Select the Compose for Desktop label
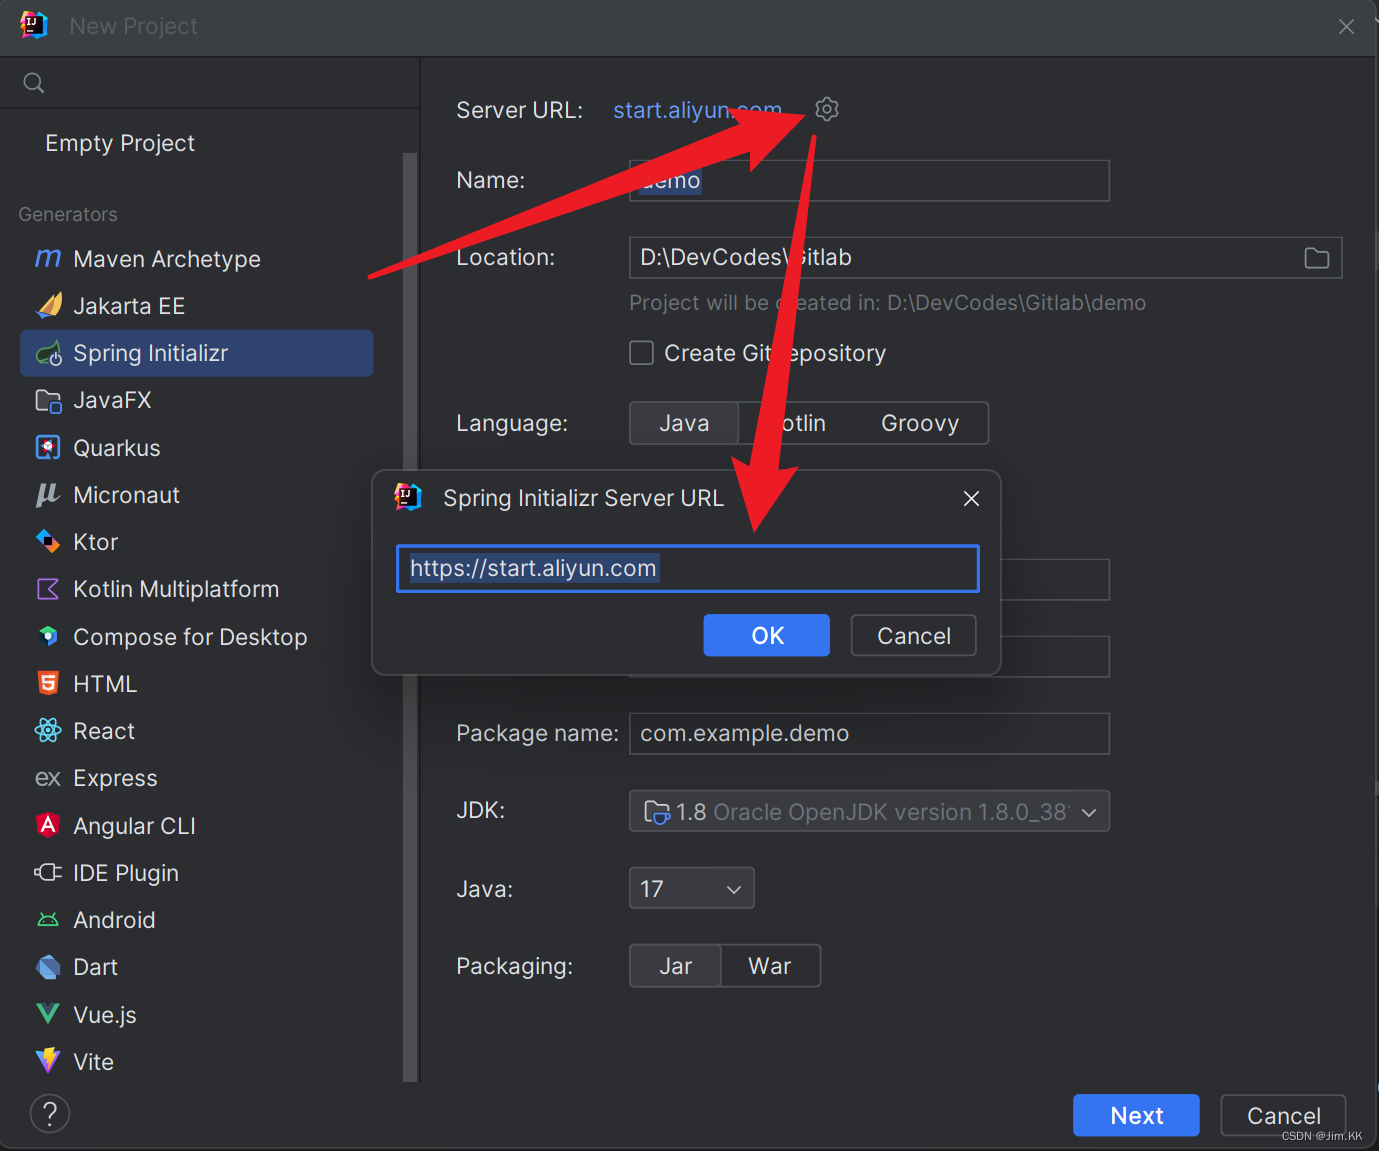The width and height of the screenshot is (1379, 1151). click(190, 637)
